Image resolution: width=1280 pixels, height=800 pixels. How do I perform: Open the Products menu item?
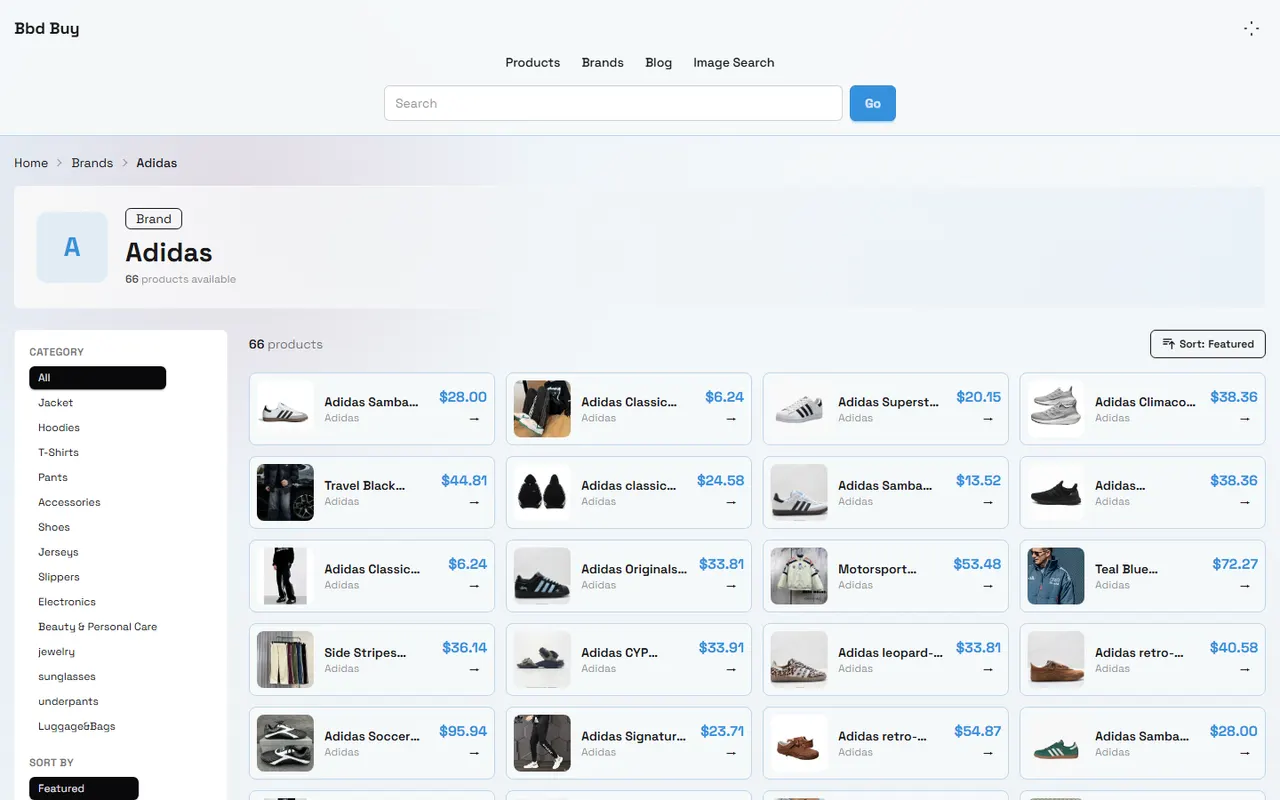[532, 62]
